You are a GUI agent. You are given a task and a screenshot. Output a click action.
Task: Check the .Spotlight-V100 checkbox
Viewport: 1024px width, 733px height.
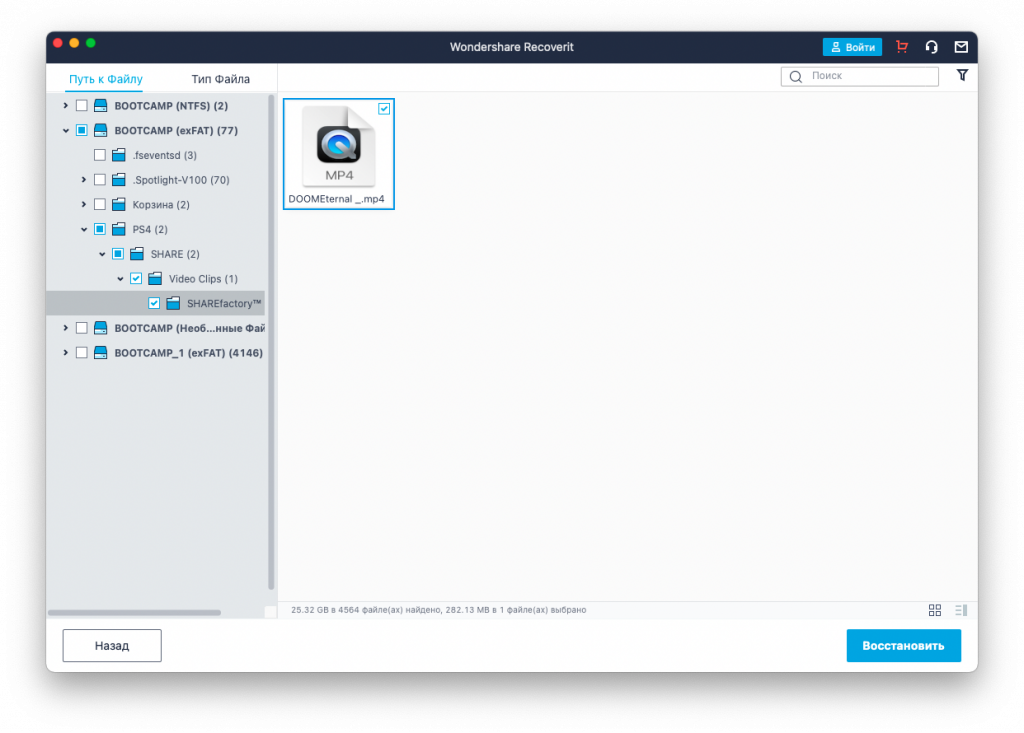[100, 180]
